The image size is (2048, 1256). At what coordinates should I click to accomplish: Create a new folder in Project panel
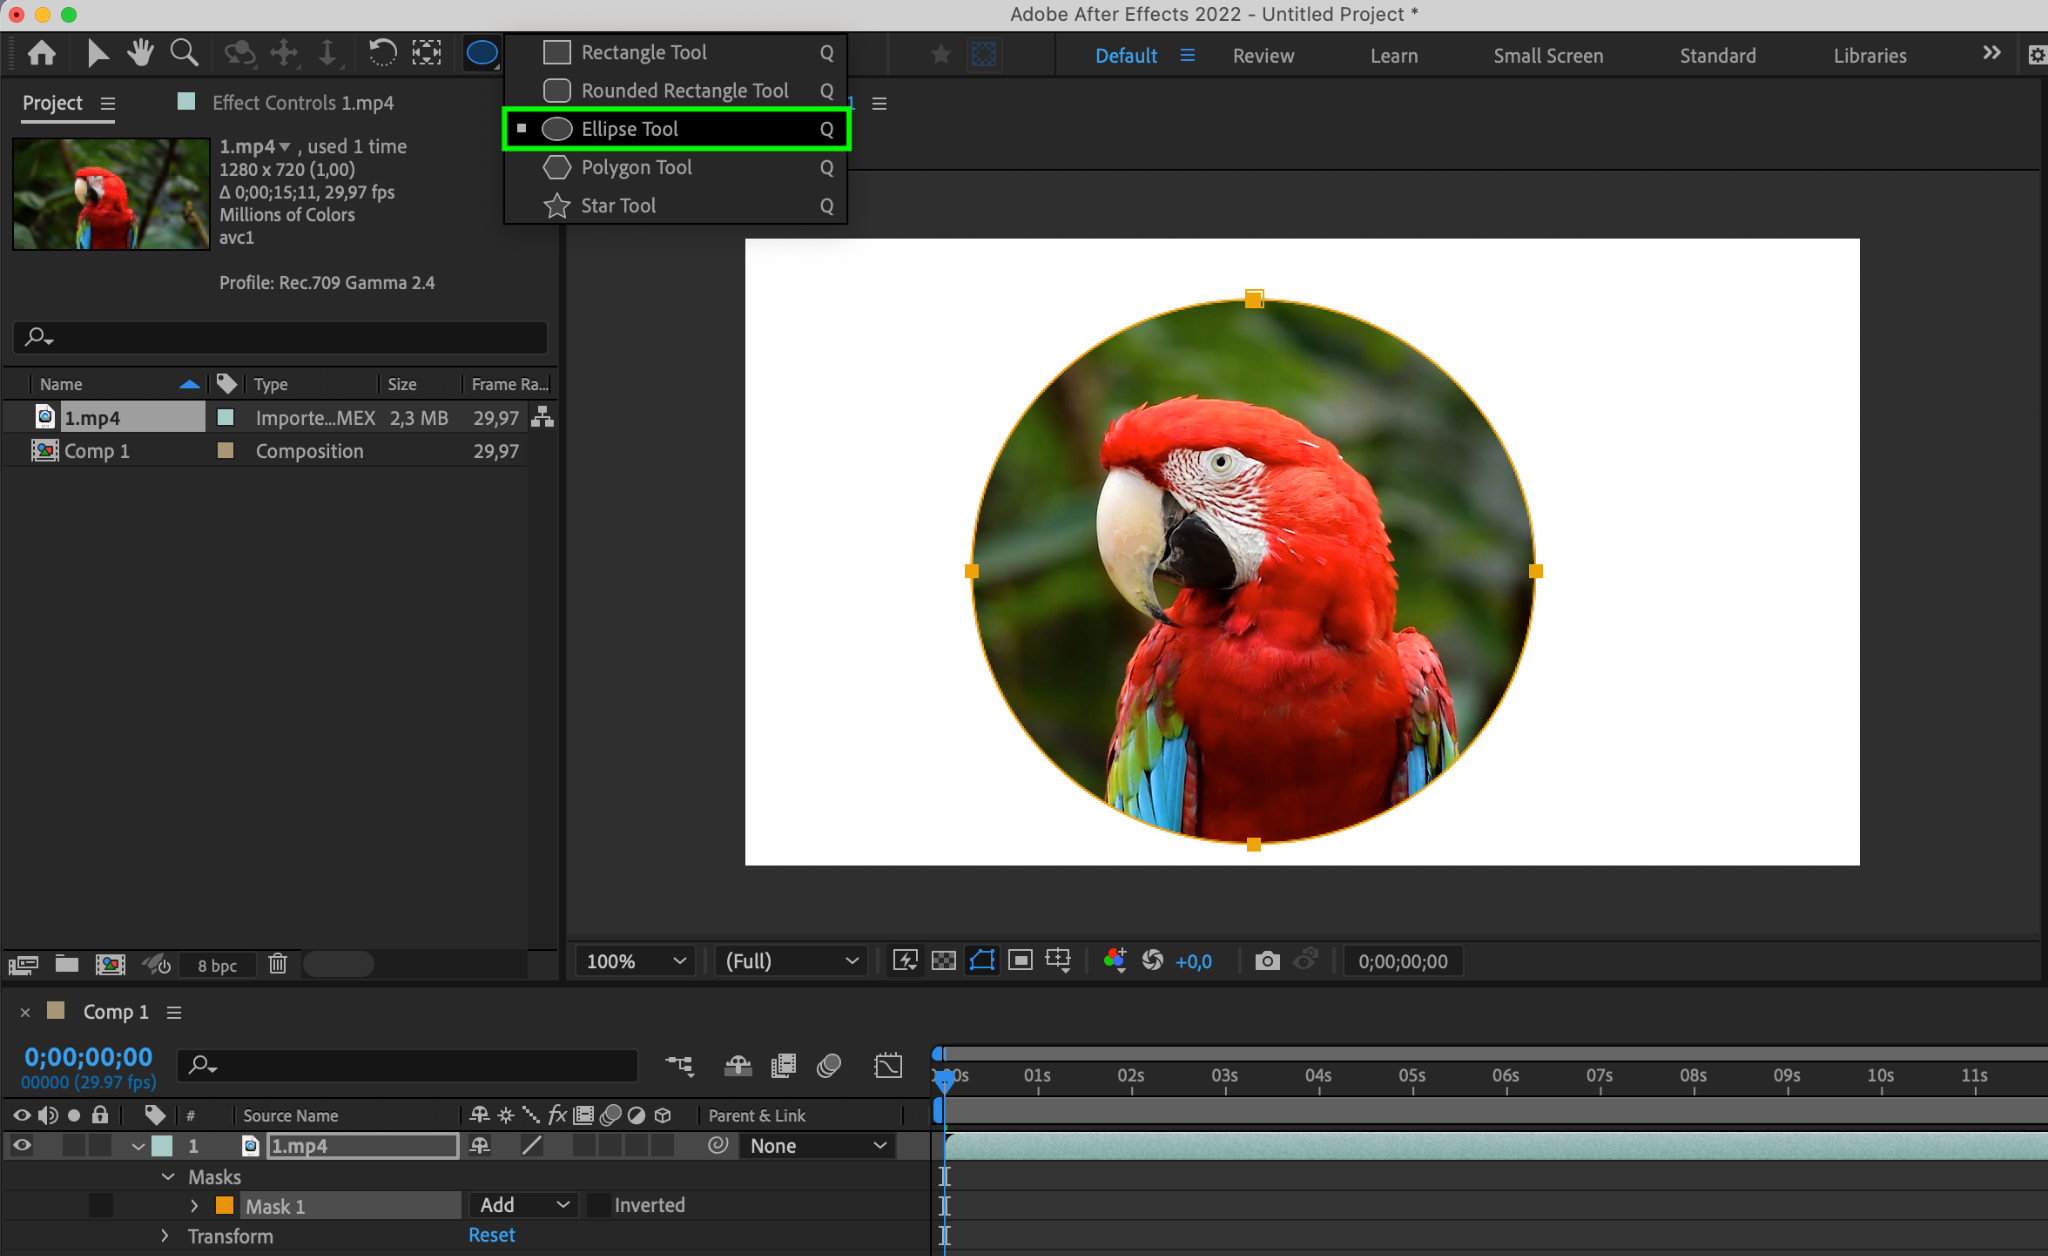click(67, 964)
